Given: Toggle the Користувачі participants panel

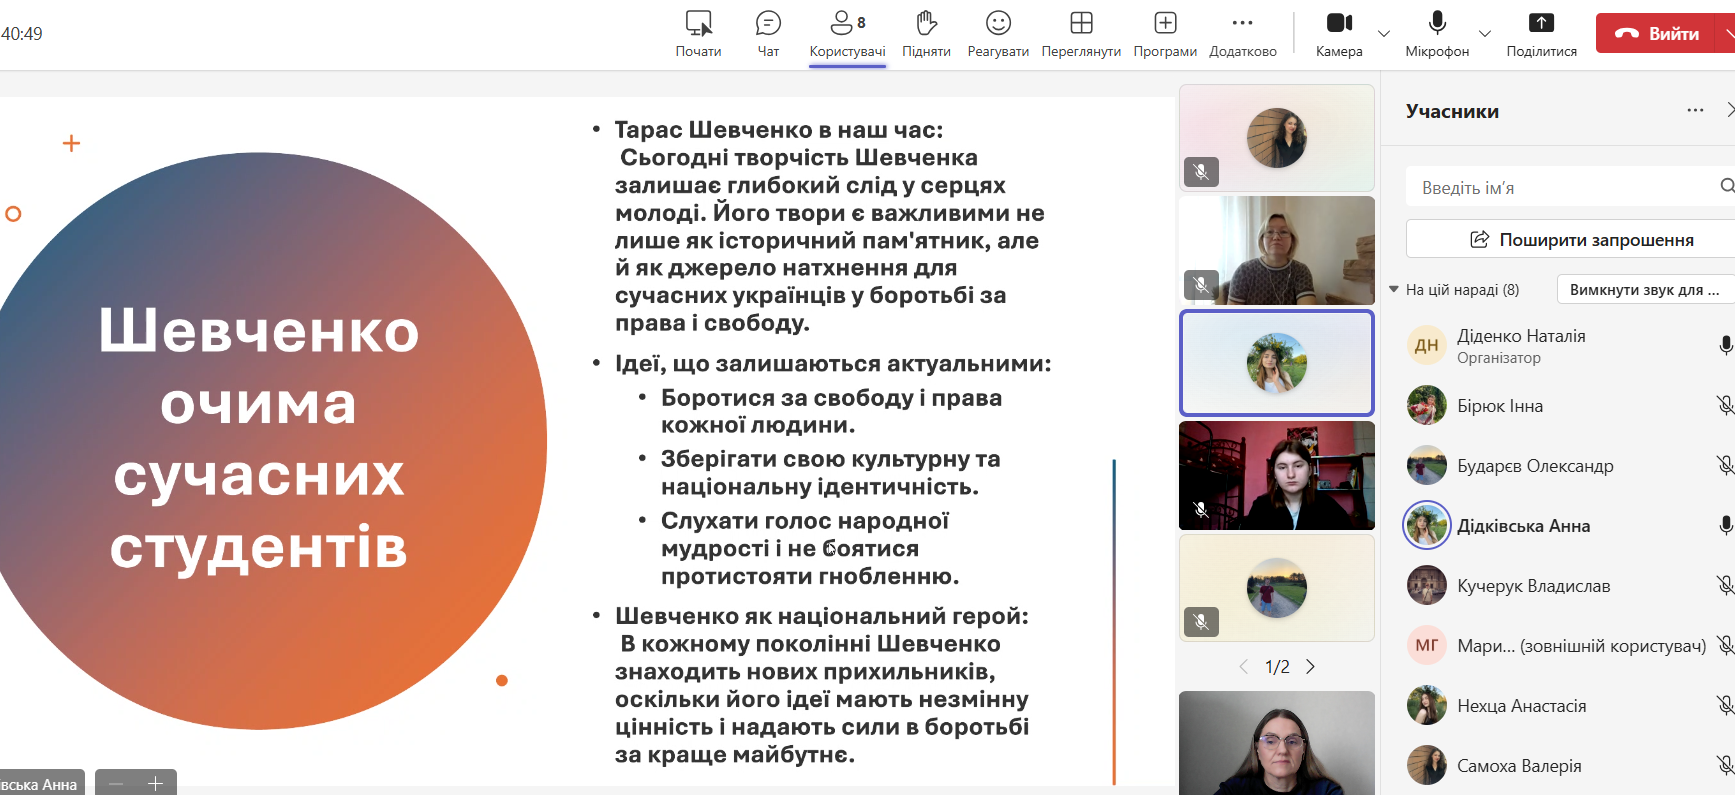Looking at the screenshot, I should [x=847, y=34].
